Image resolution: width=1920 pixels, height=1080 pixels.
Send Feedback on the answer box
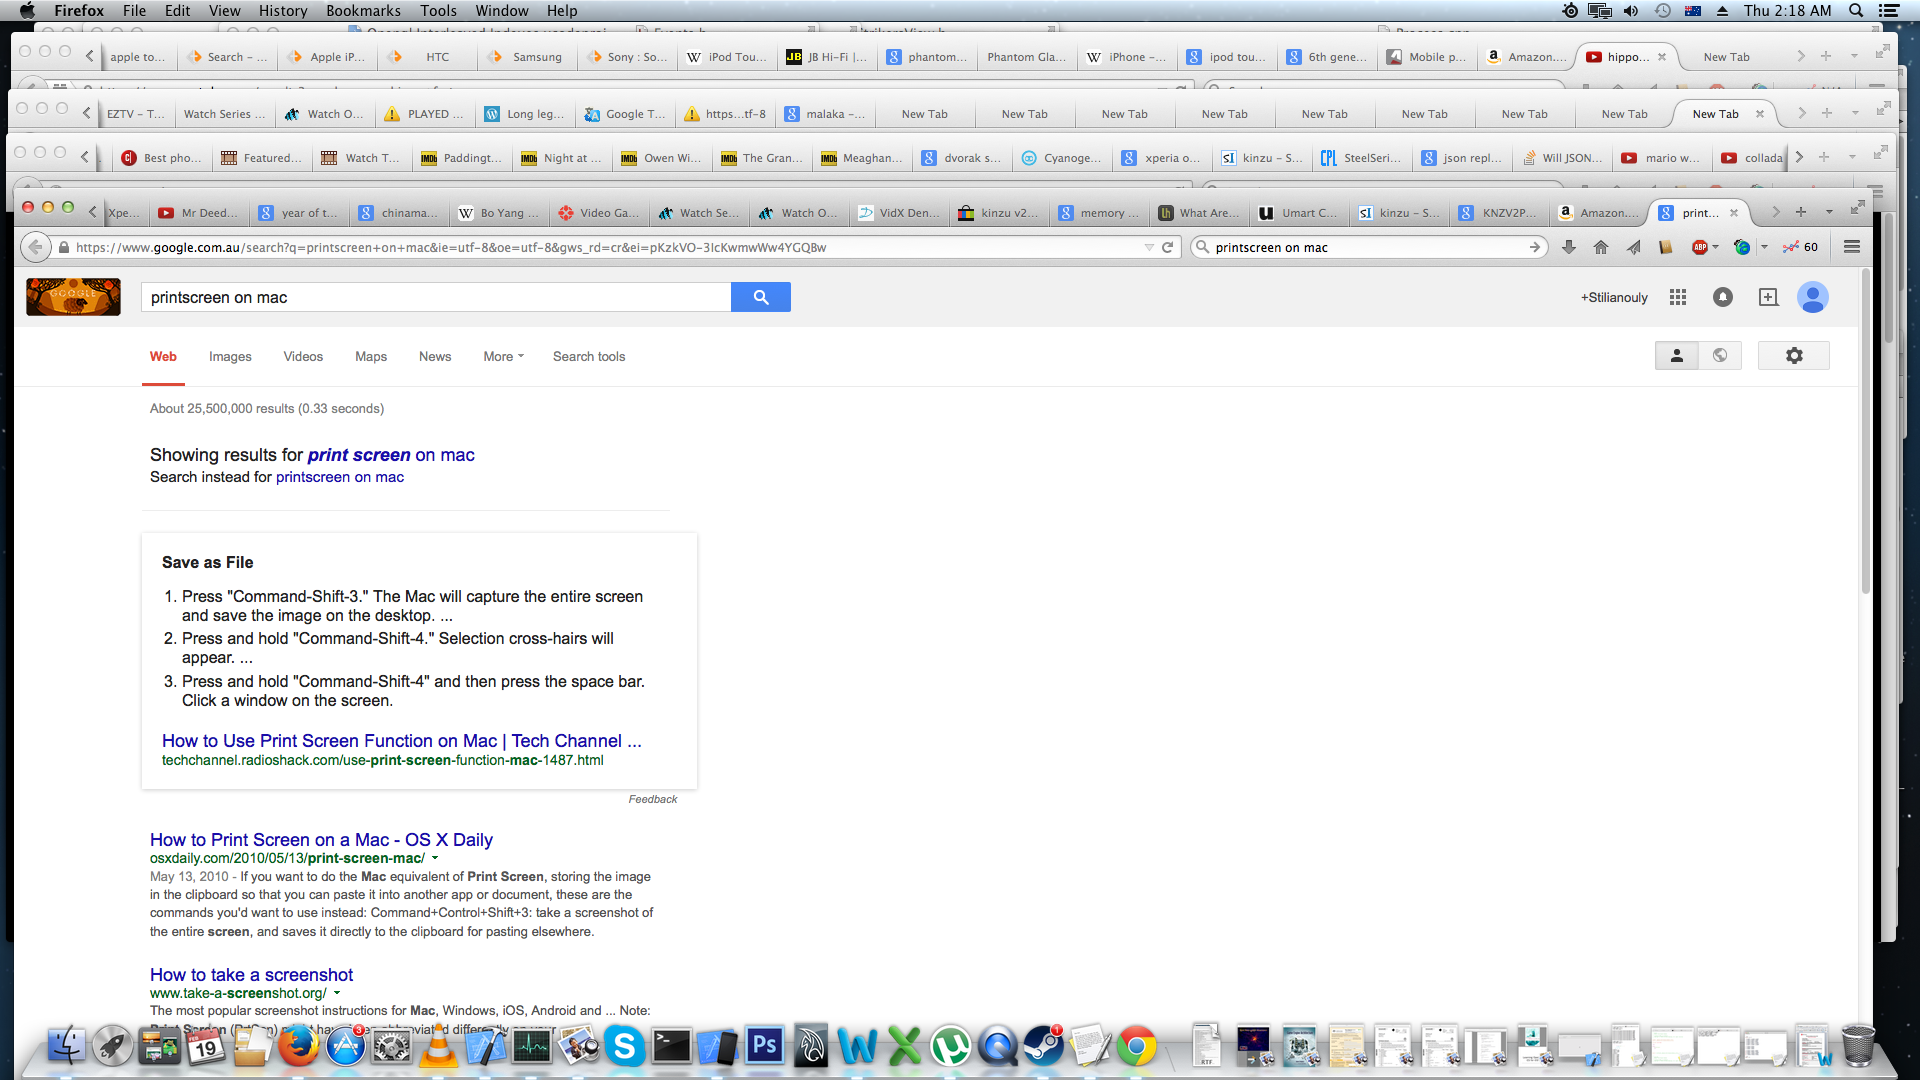coord(653,799)
